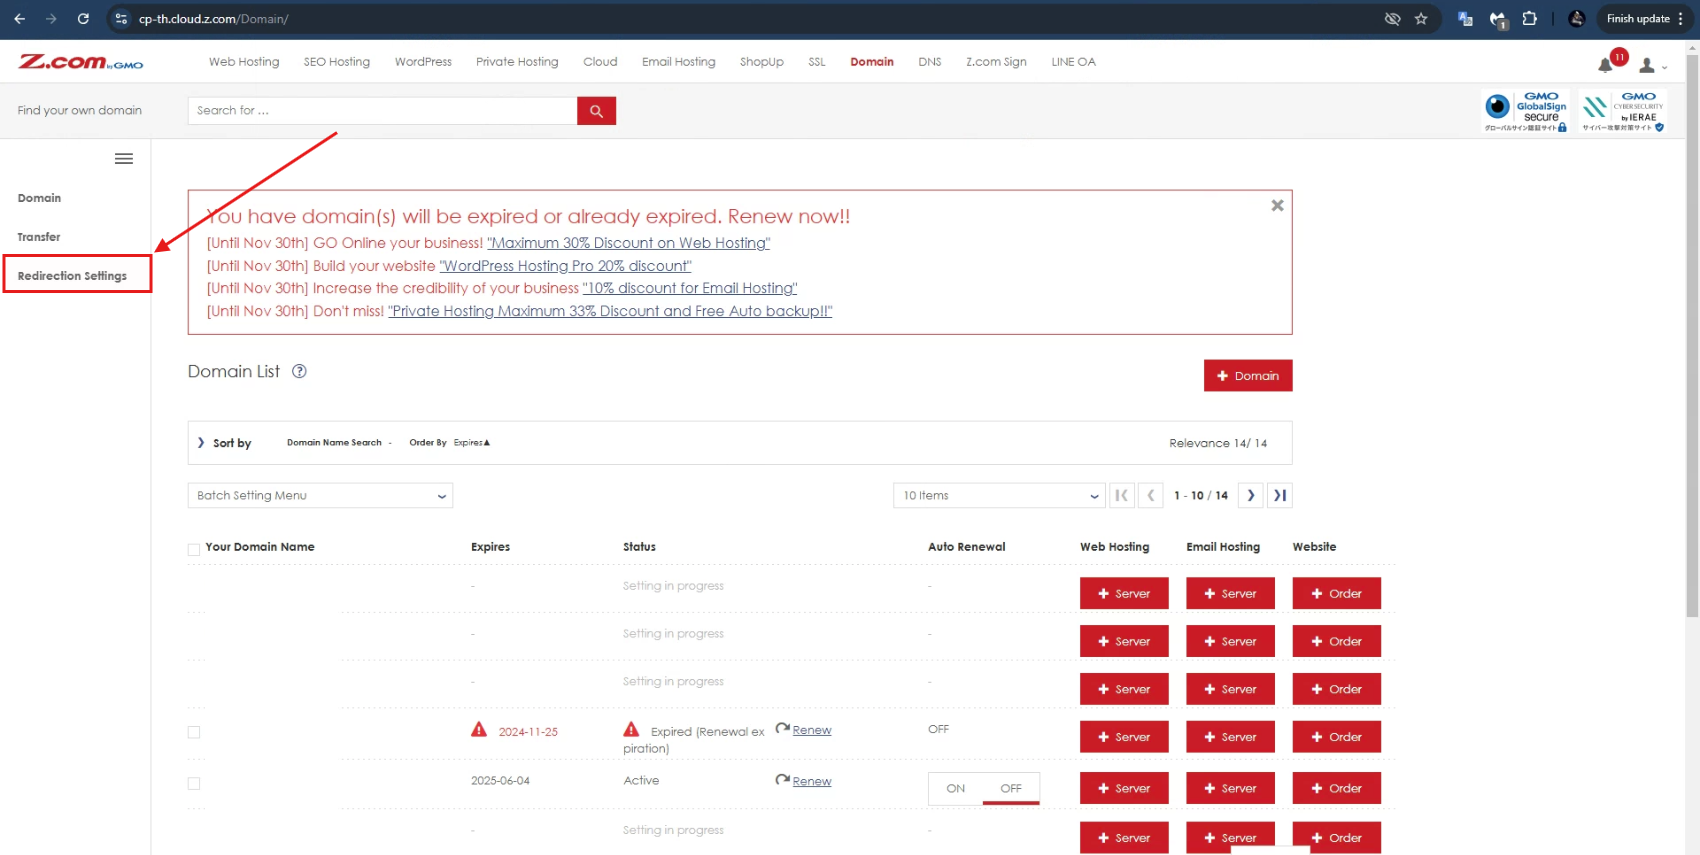
Task: Reload the page with refresh icon
Action: (83, 19)
